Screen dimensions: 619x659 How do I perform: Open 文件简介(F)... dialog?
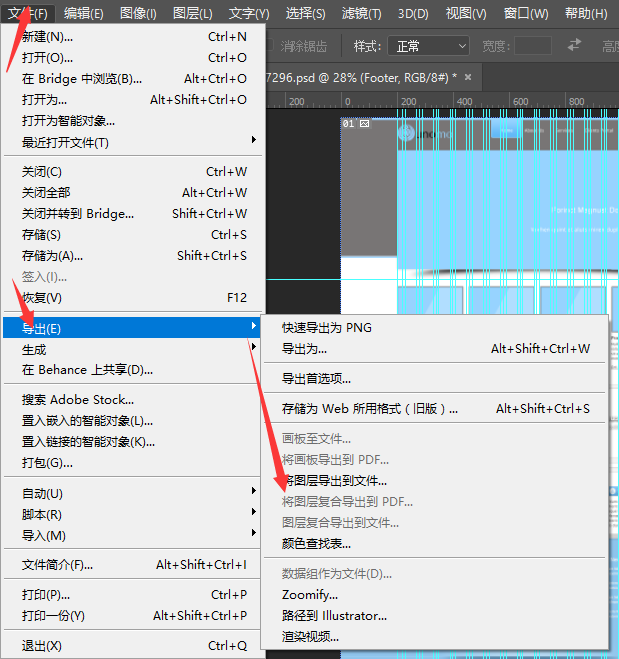132,565
